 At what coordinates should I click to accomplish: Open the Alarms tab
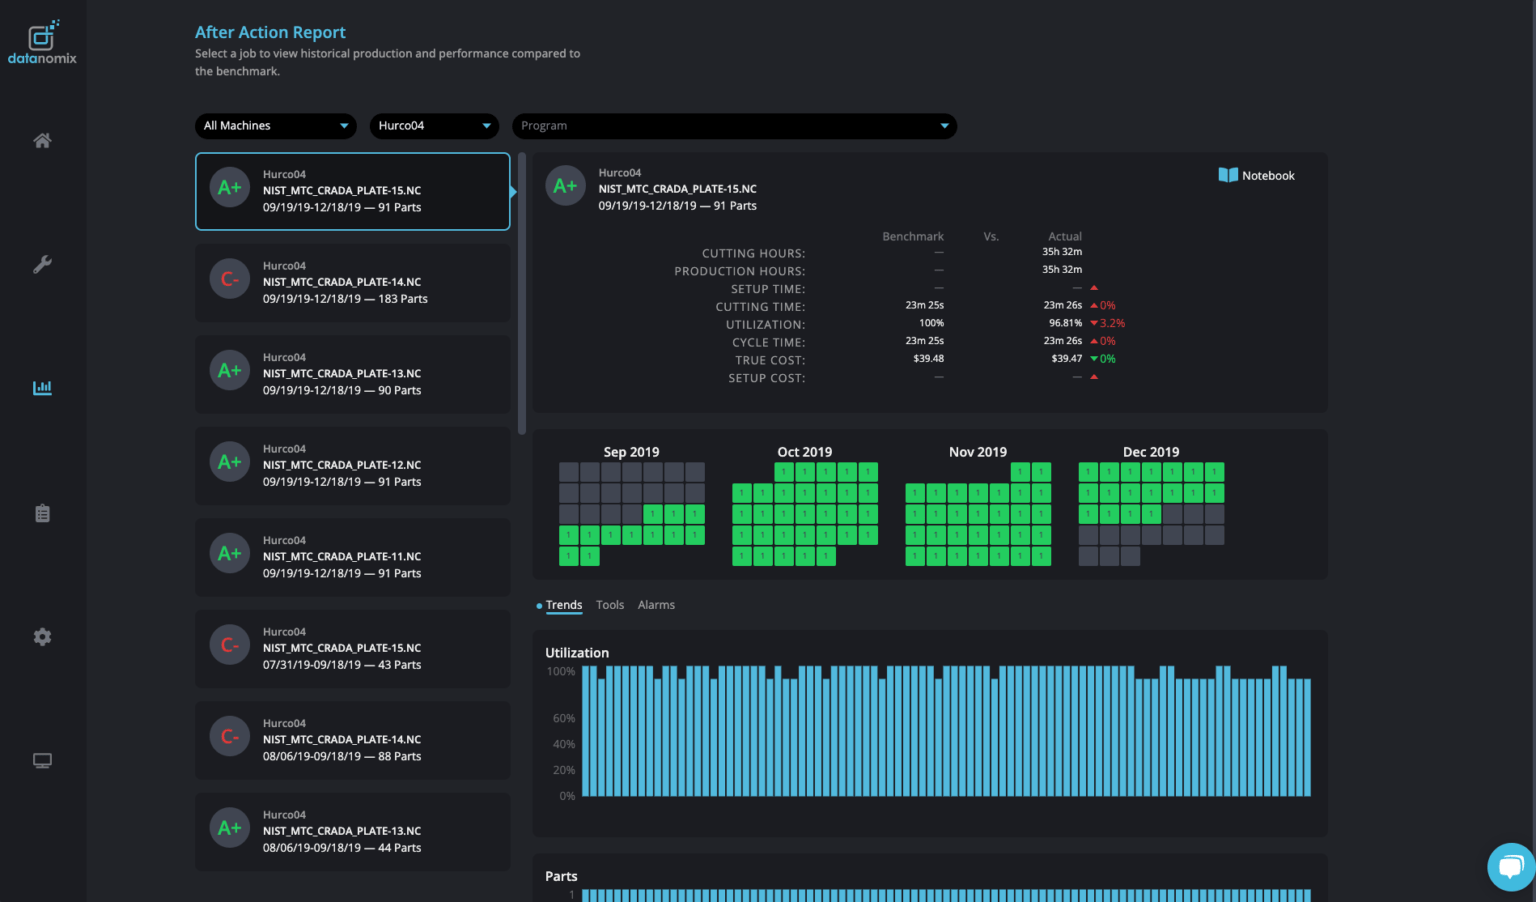(656, 604)
